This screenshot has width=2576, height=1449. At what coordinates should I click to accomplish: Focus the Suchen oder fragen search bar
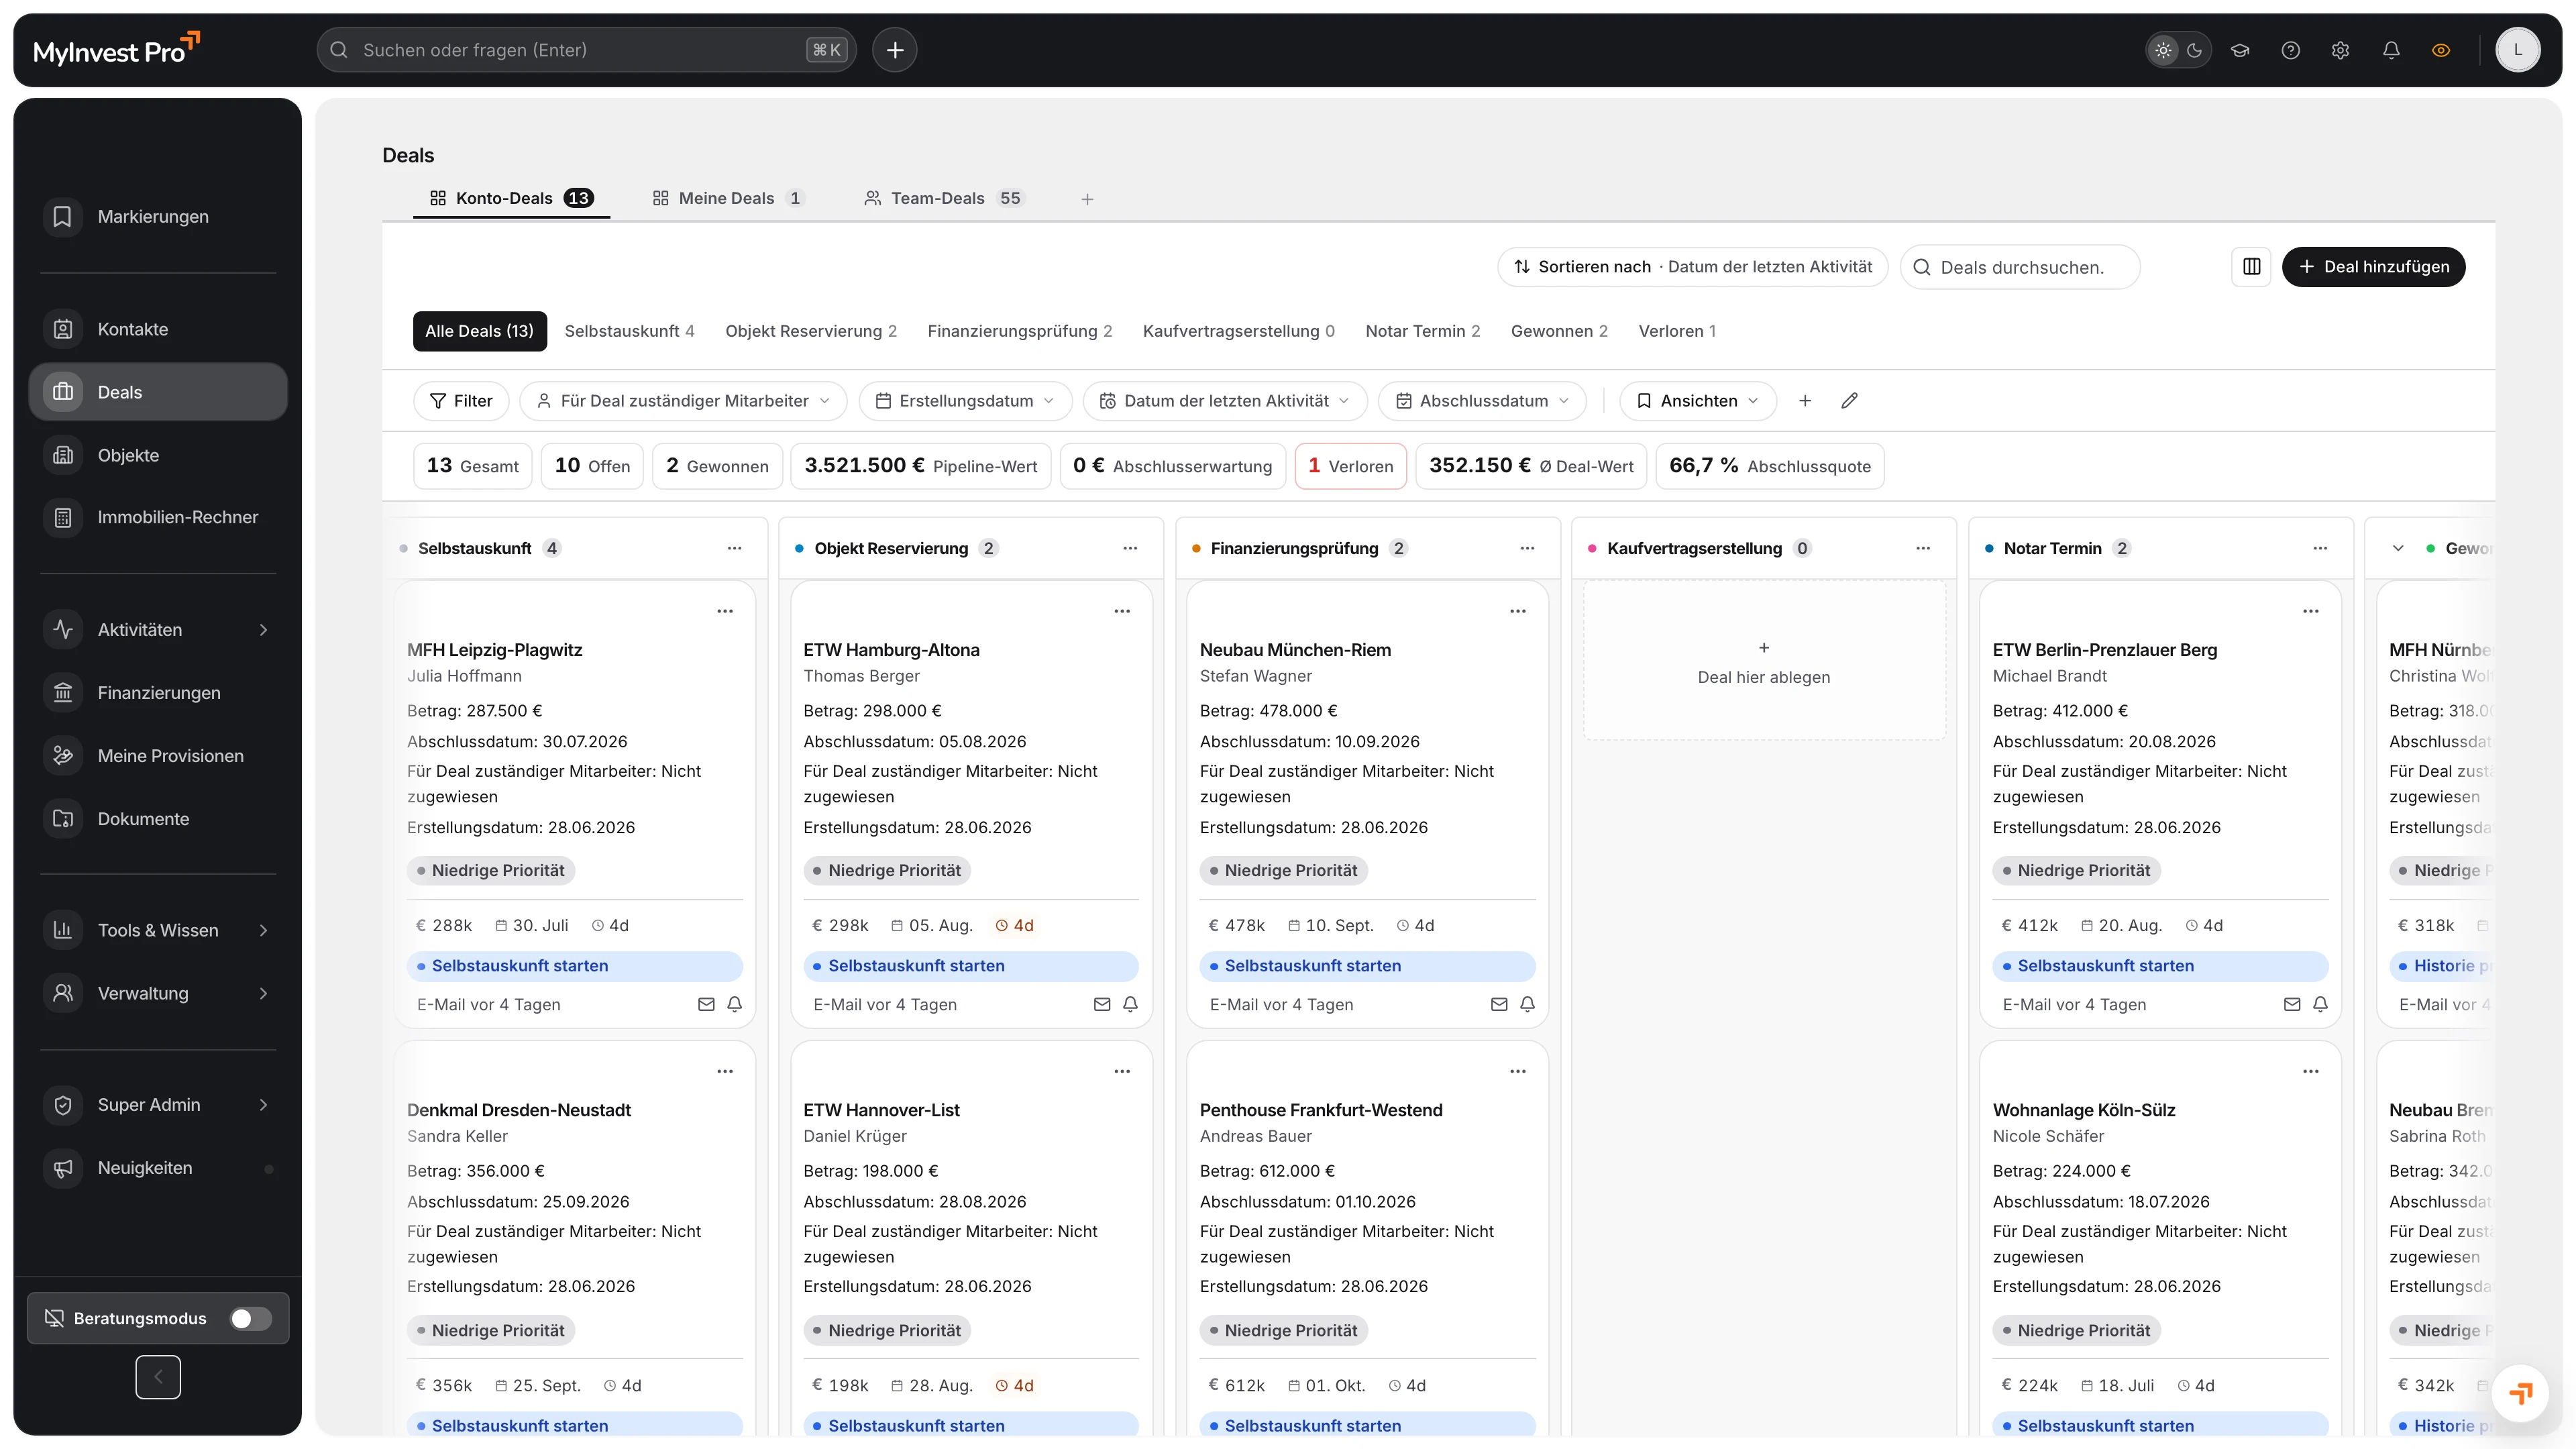pyautogui.click(x=586, y=50)
